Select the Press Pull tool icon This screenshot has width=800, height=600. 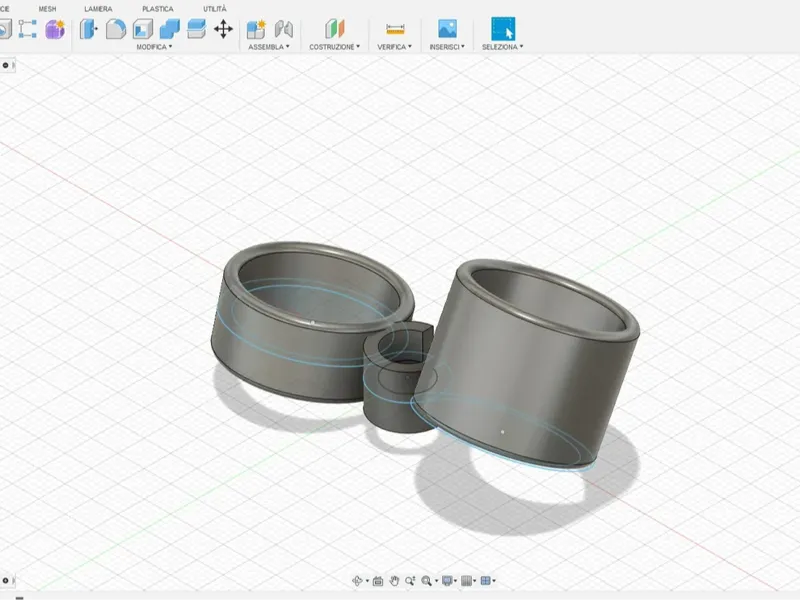click(88, 29)
